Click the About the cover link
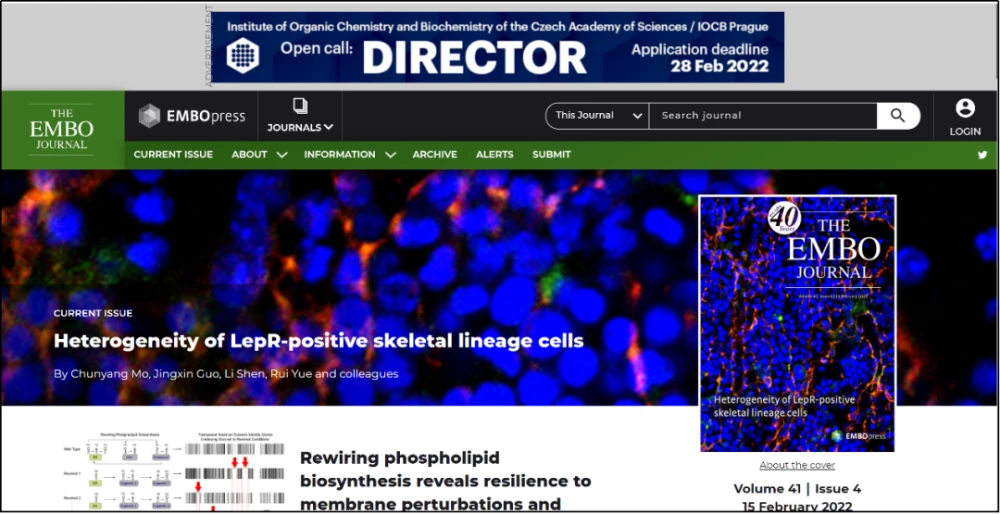1000x514 pixels. tap(797, 465)
